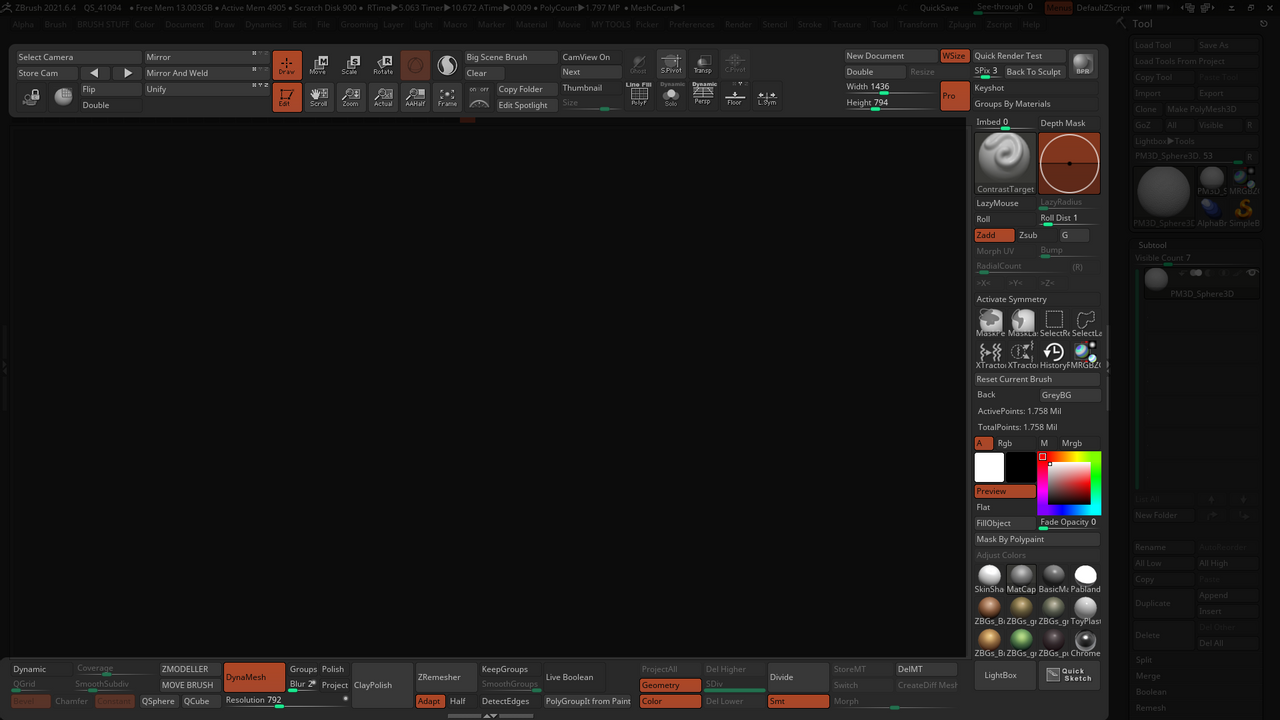
Task: Open the Render menu
Action: [739, 24]
